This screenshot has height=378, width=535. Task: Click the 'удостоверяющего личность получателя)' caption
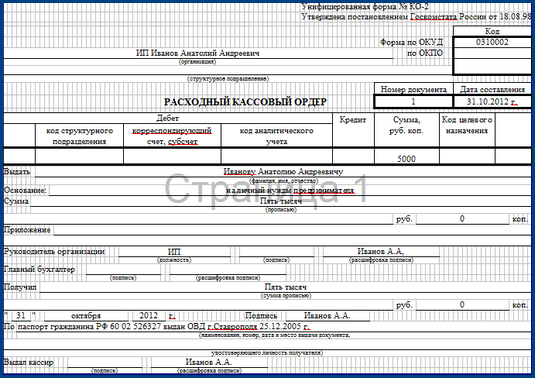point(266,353)
